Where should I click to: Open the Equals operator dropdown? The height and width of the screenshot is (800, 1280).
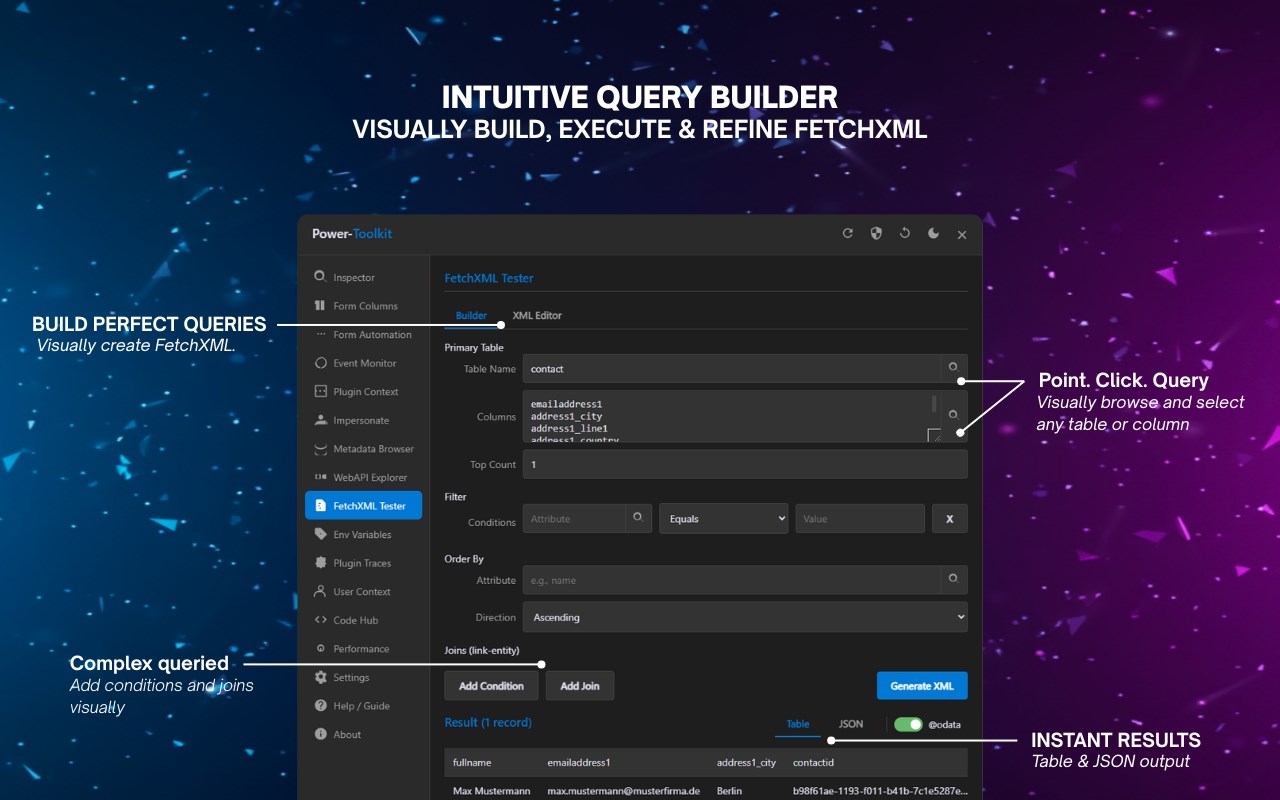pyautogui.click(x=724, y=518)
